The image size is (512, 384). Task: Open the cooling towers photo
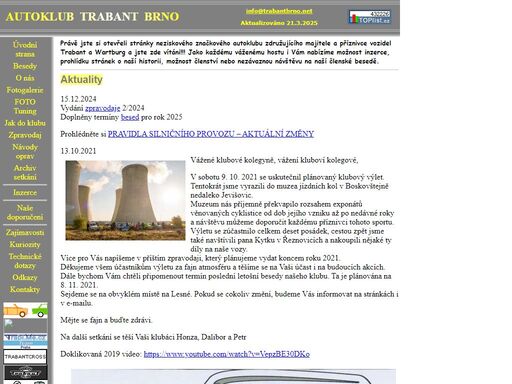click(x=125, y=200)
